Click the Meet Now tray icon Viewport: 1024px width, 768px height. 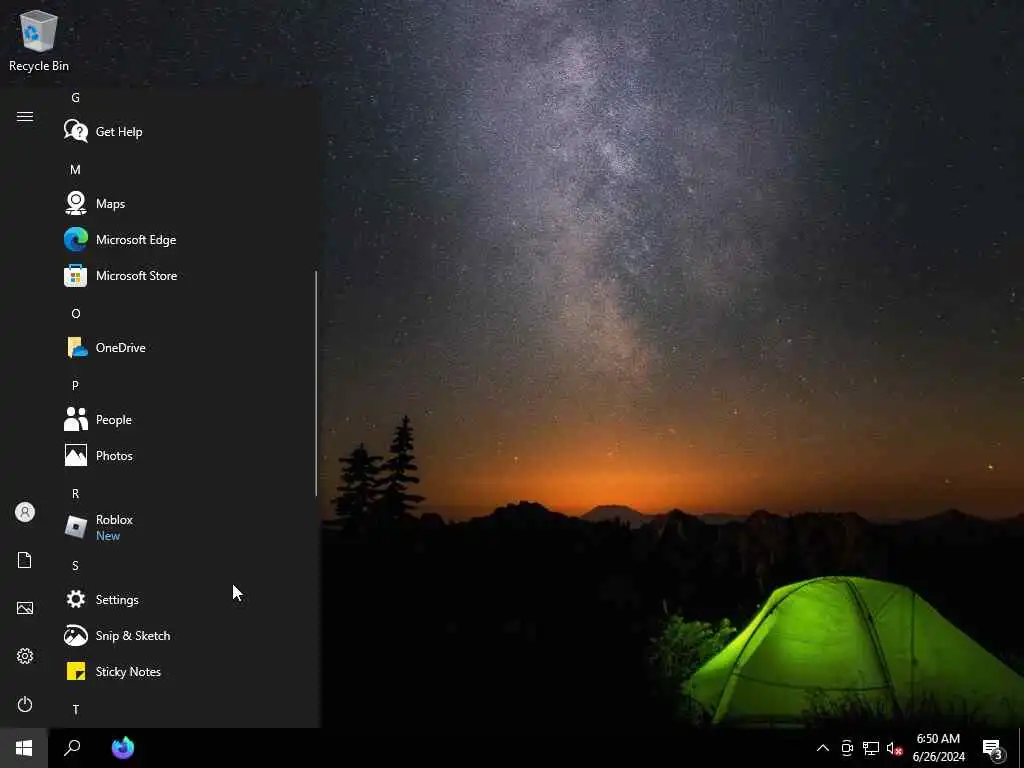[x=847, y=748]
